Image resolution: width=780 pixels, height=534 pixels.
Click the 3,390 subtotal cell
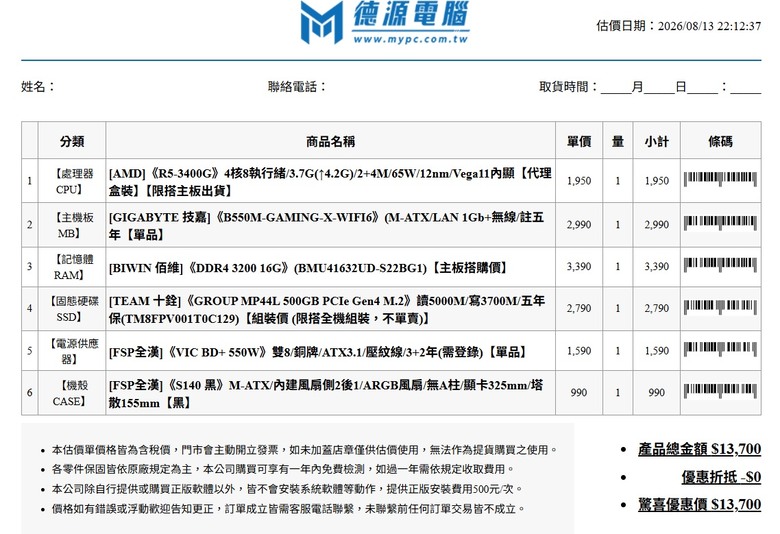657,266
